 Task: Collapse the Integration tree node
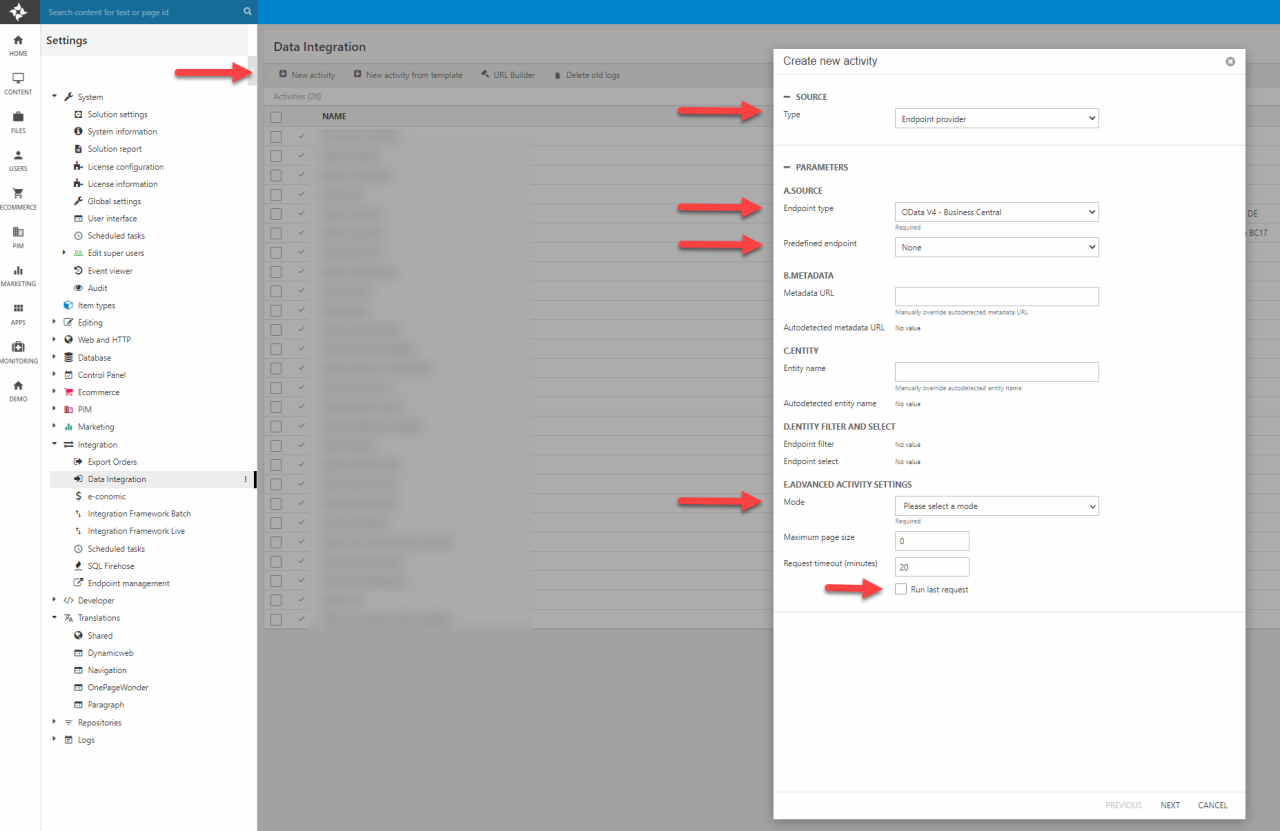[x=55, y=445]
